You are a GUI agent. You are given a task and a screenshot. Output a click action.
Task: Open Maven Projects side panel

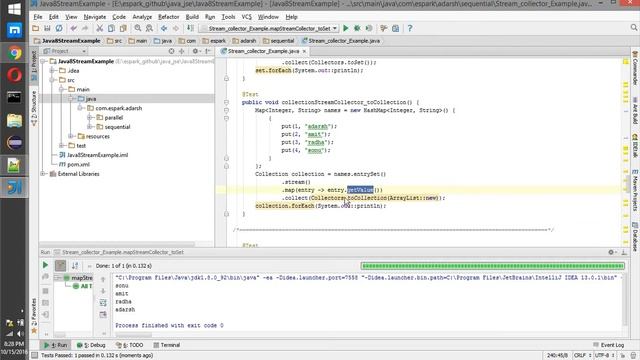click(635, 191)
